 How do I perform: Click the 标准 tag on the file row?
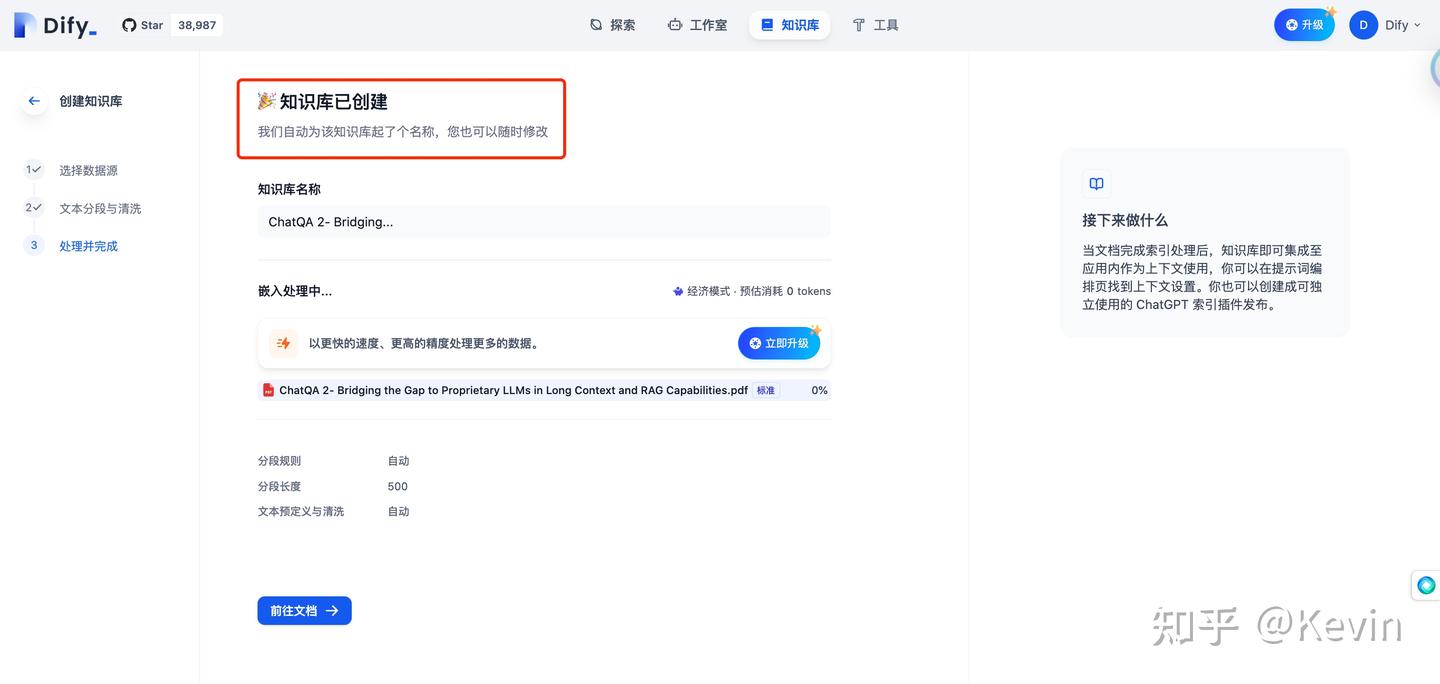[x=766, y=391]
